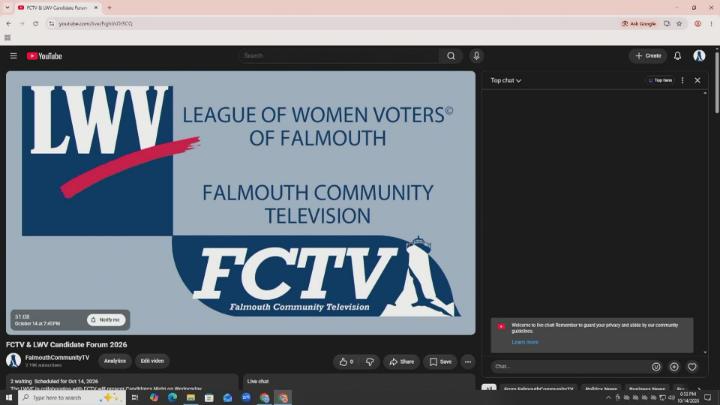Enable the Notify me reminder
The image size is (720, 405).
tap(106, 320)
